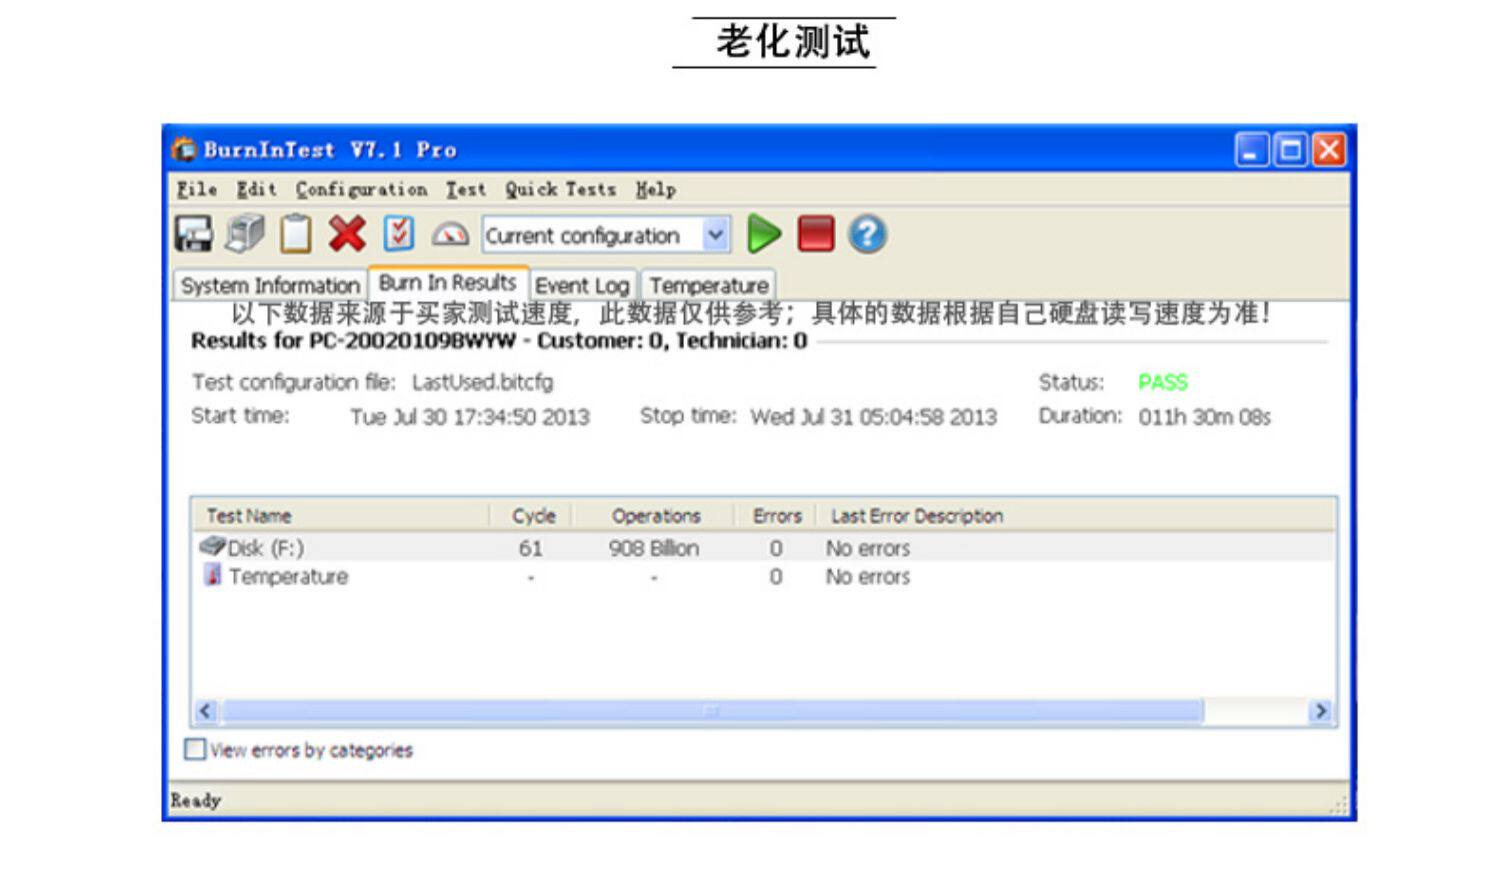Click the LastUsed.bitcfg configuration file name
The height and width of the screenshot is (885, 1500).
click(482, 382)
